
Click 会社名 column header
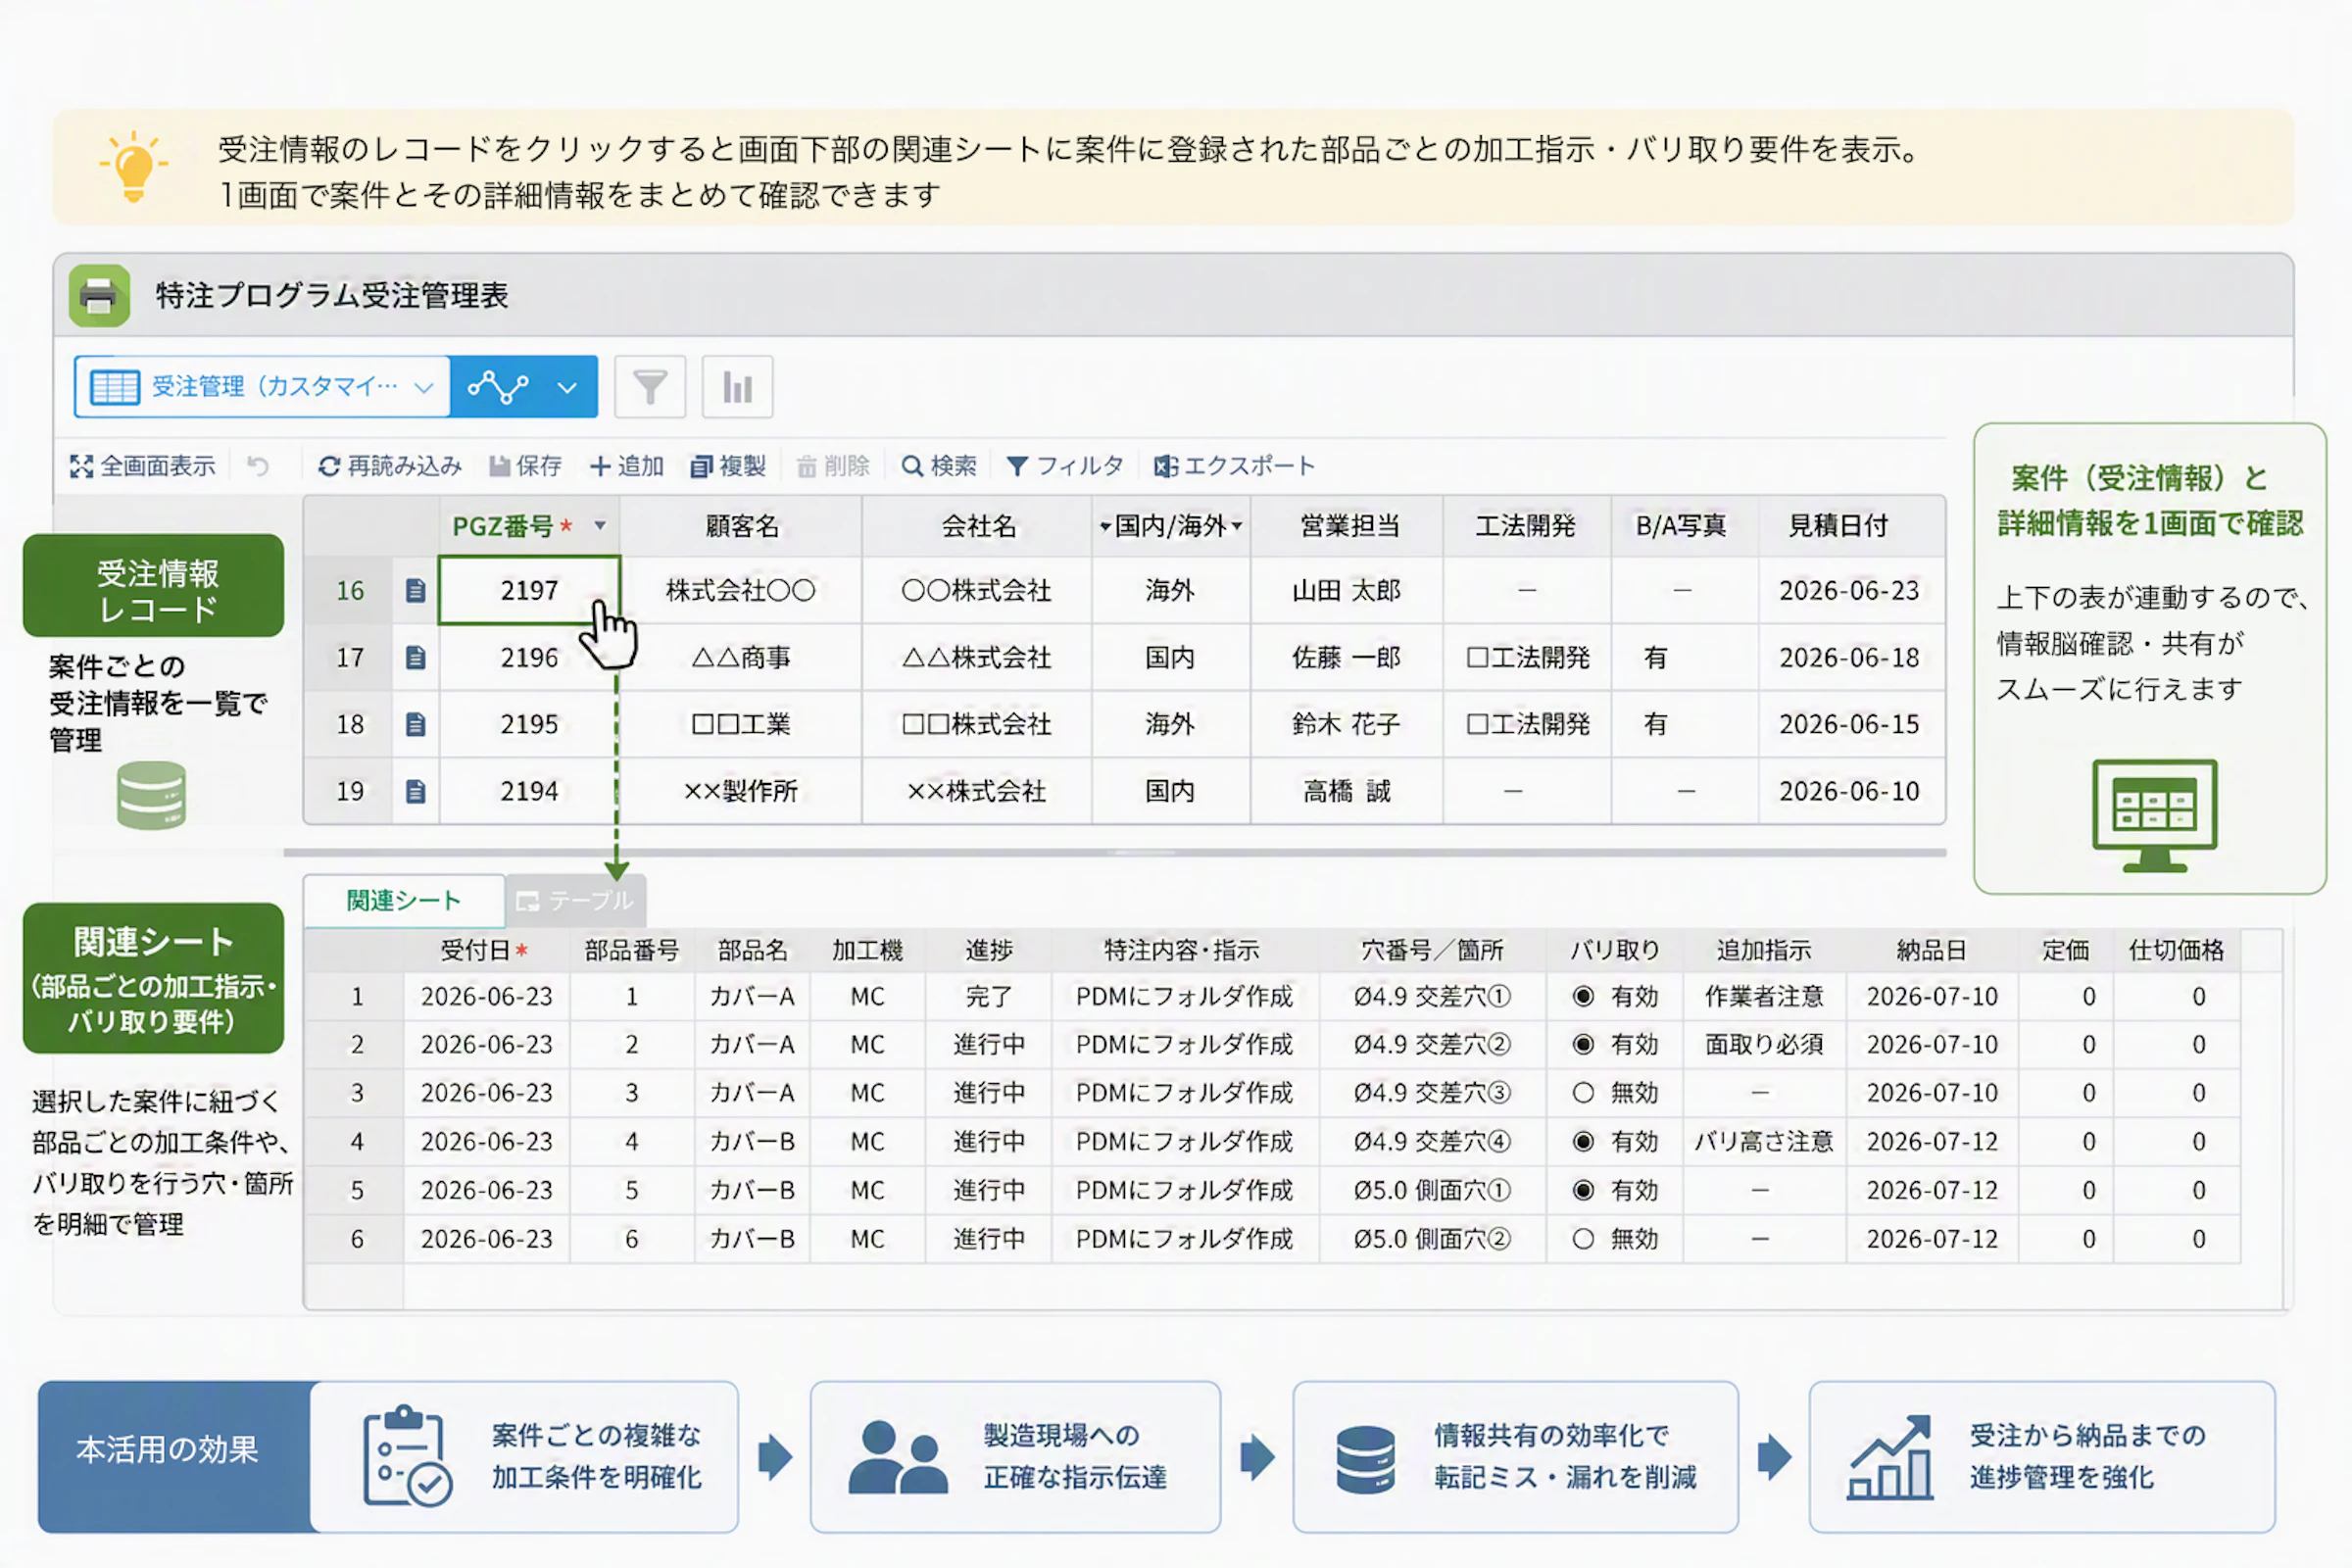point(977,526)
